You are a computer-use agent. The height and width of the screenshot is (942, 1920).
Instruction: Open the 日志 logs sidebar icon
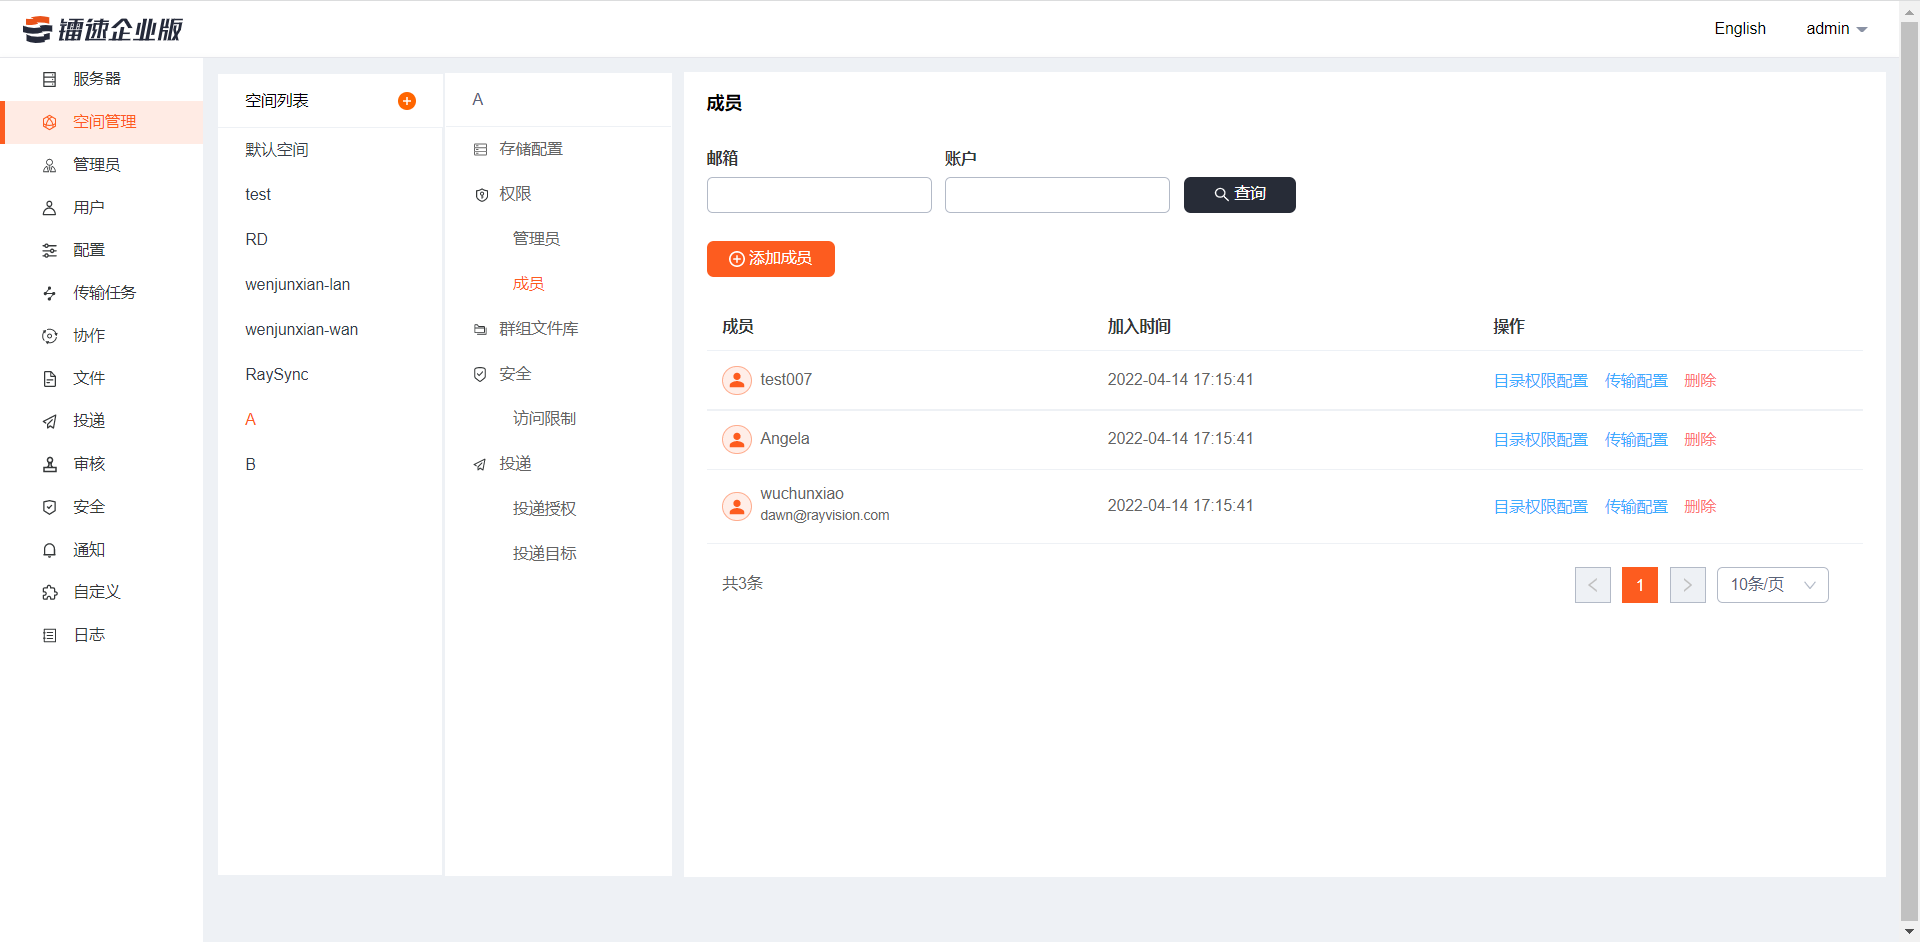coord(49,635)
